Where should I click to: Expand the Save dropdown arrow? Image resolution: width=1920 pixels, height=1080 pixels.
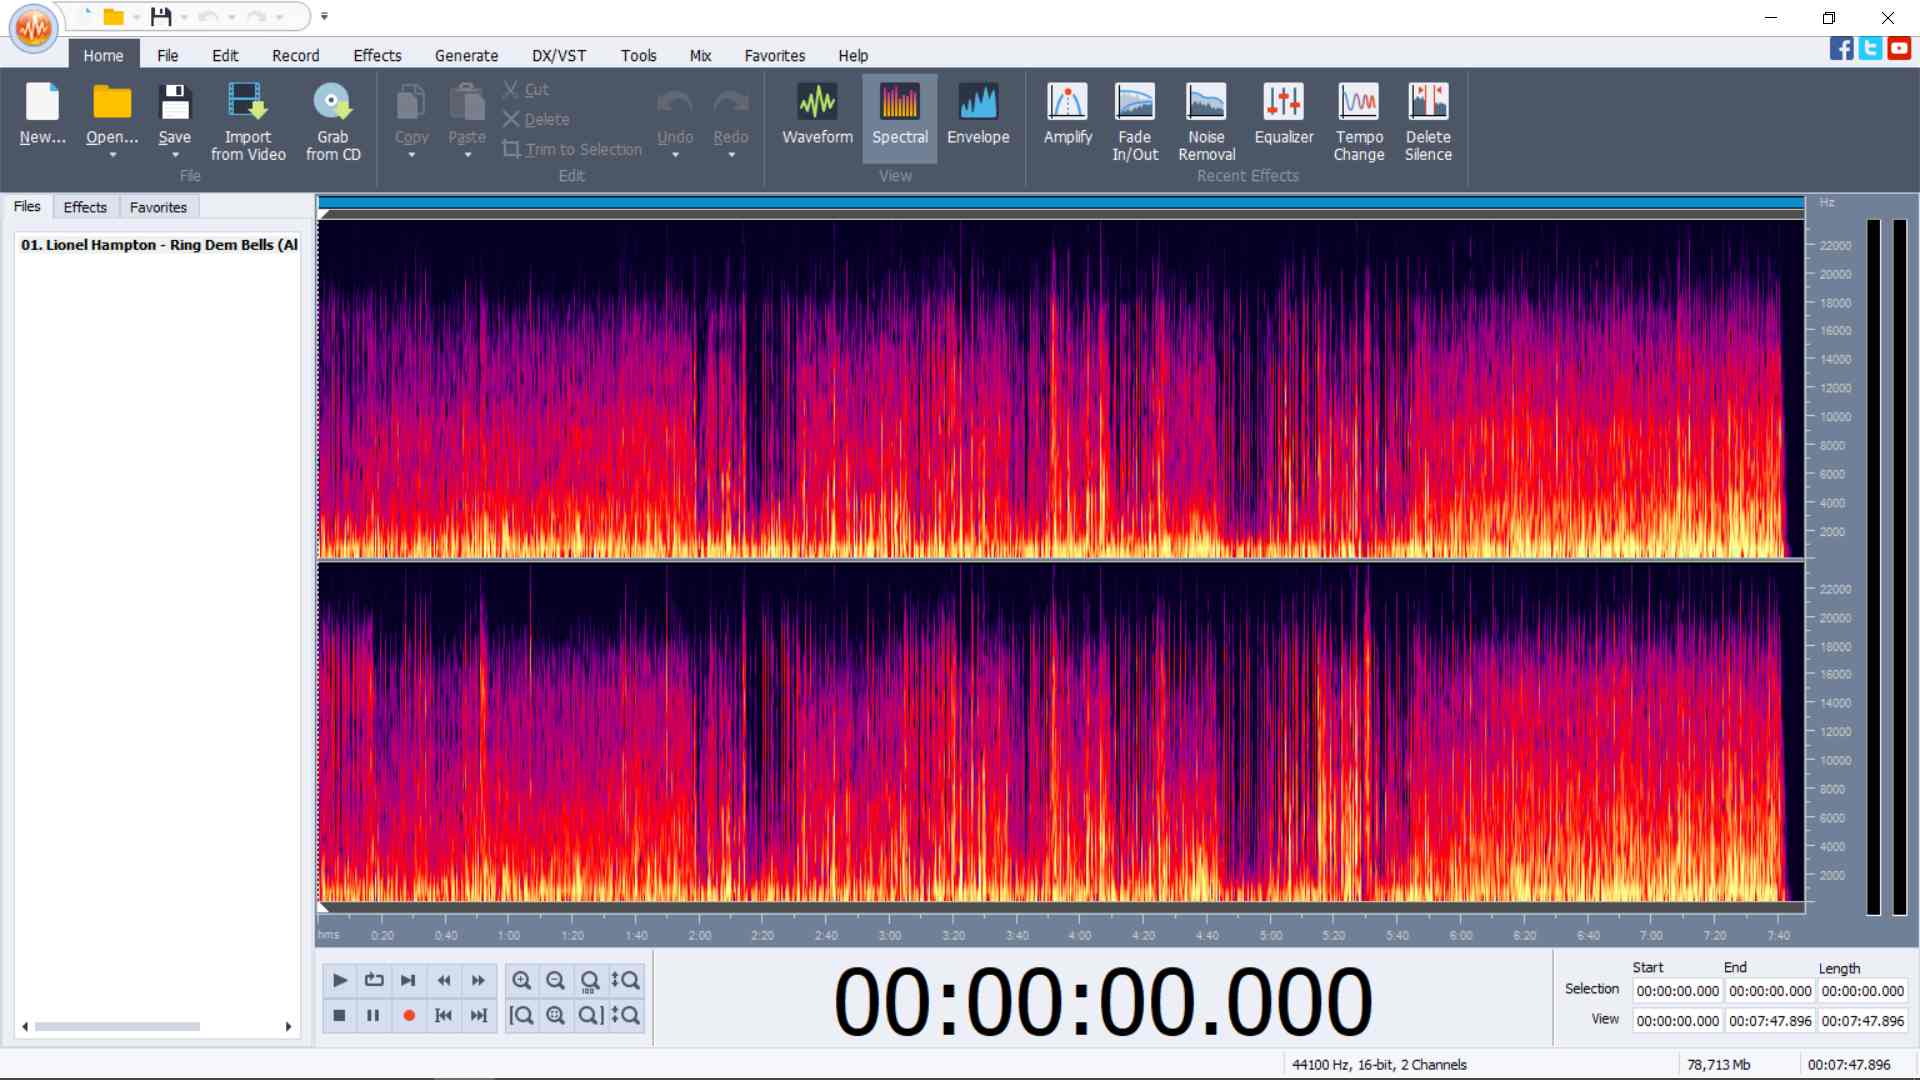click(175, 156)
